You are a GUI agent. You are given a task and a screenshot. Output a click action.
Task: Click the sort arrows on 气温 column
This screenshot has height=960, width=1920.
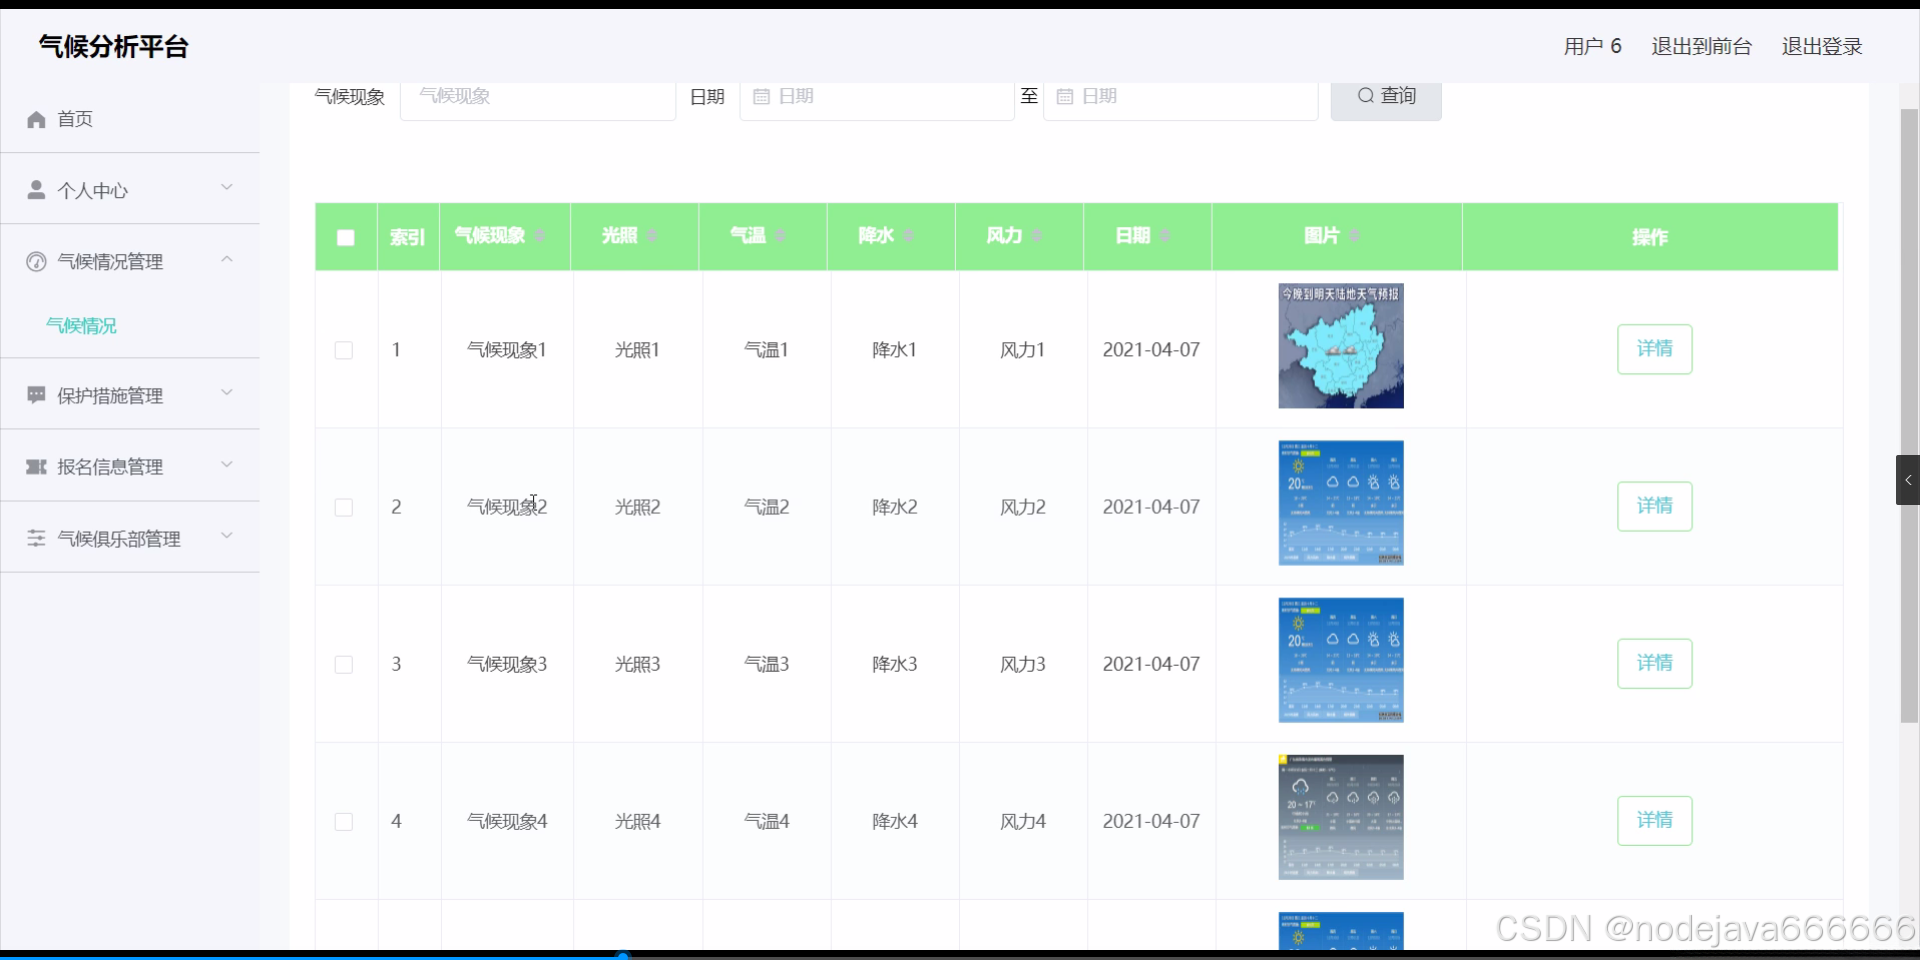click(780, 236)
